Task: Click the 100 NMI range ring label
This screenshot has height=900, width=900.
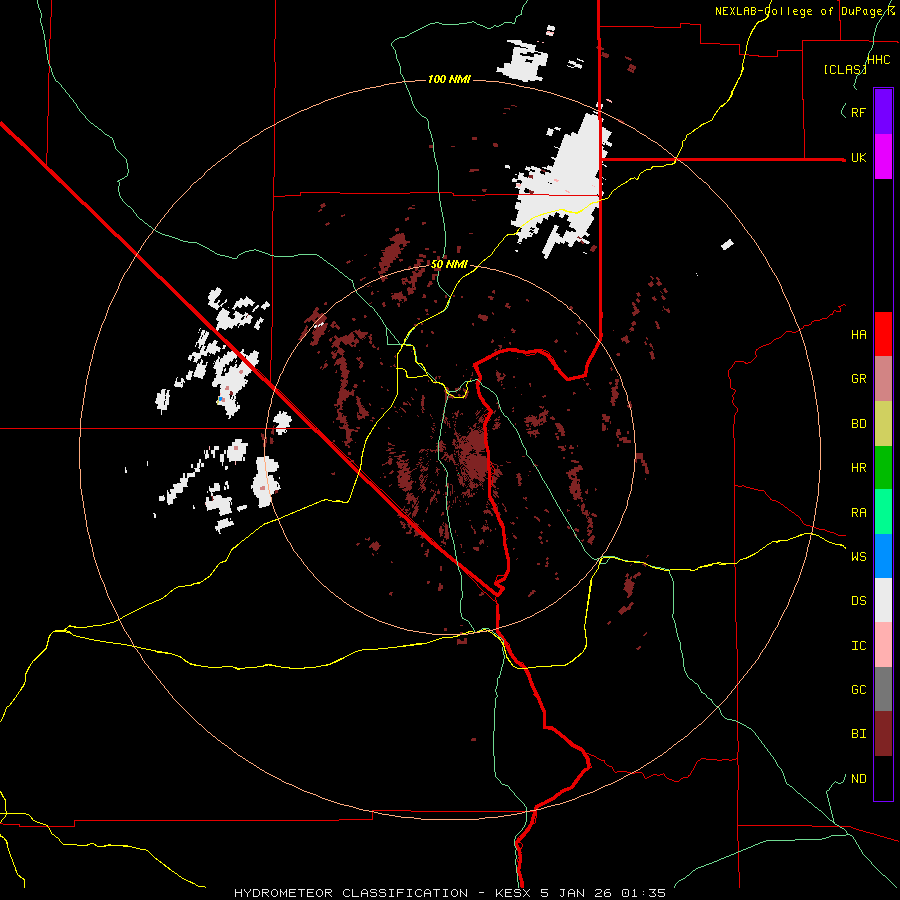Action: tap(449, 79)
